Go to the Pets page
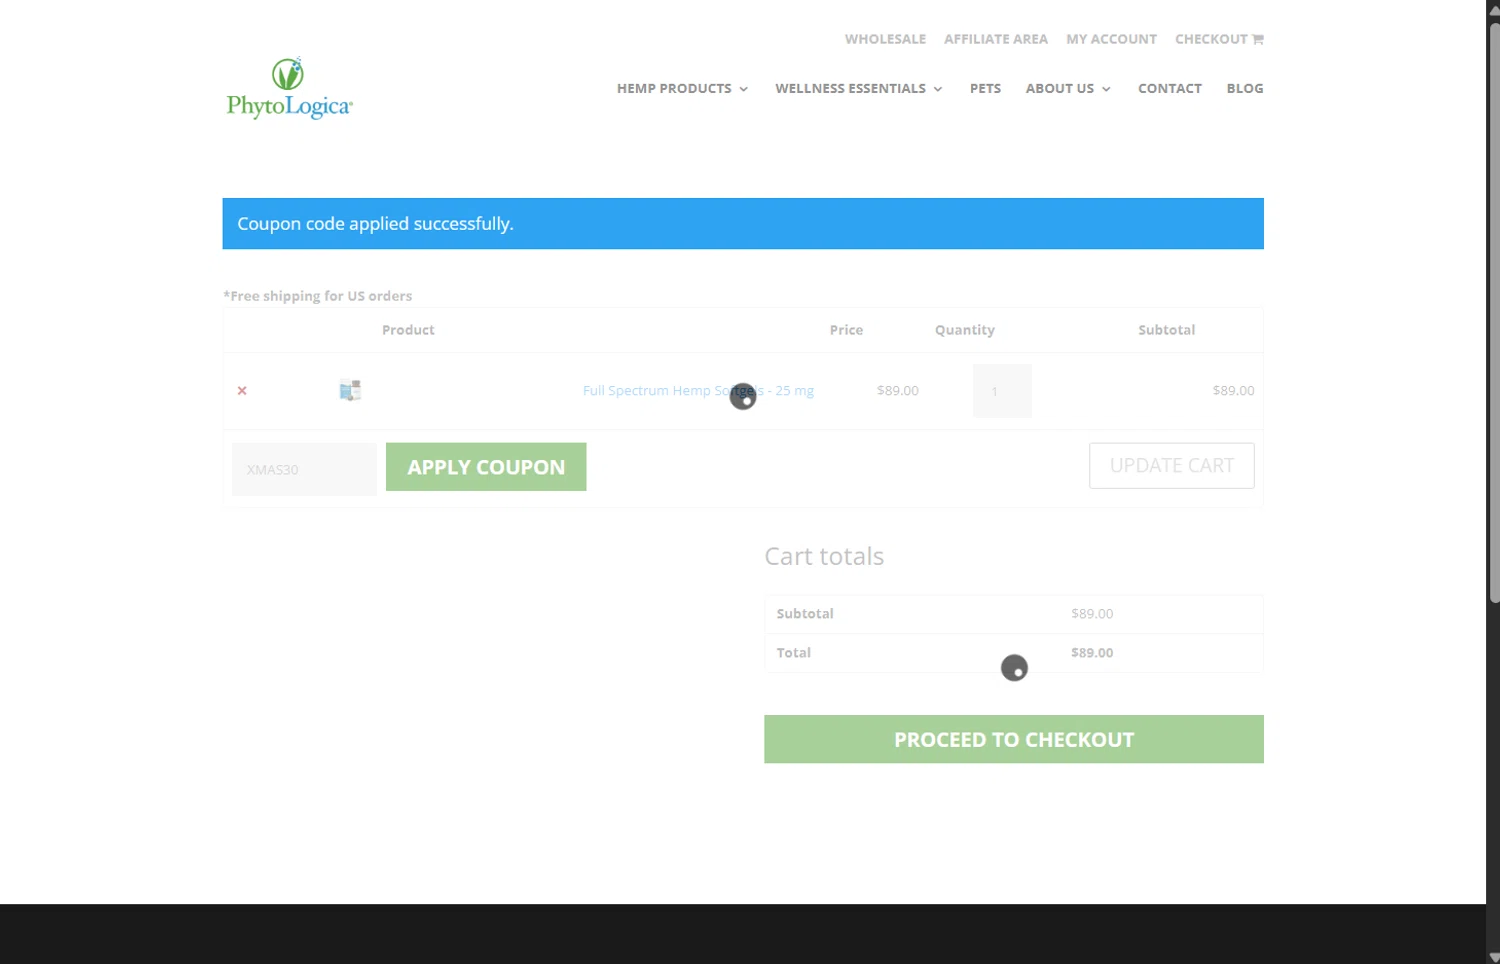The image size is (1500, 964). click(x=985, y=88)
